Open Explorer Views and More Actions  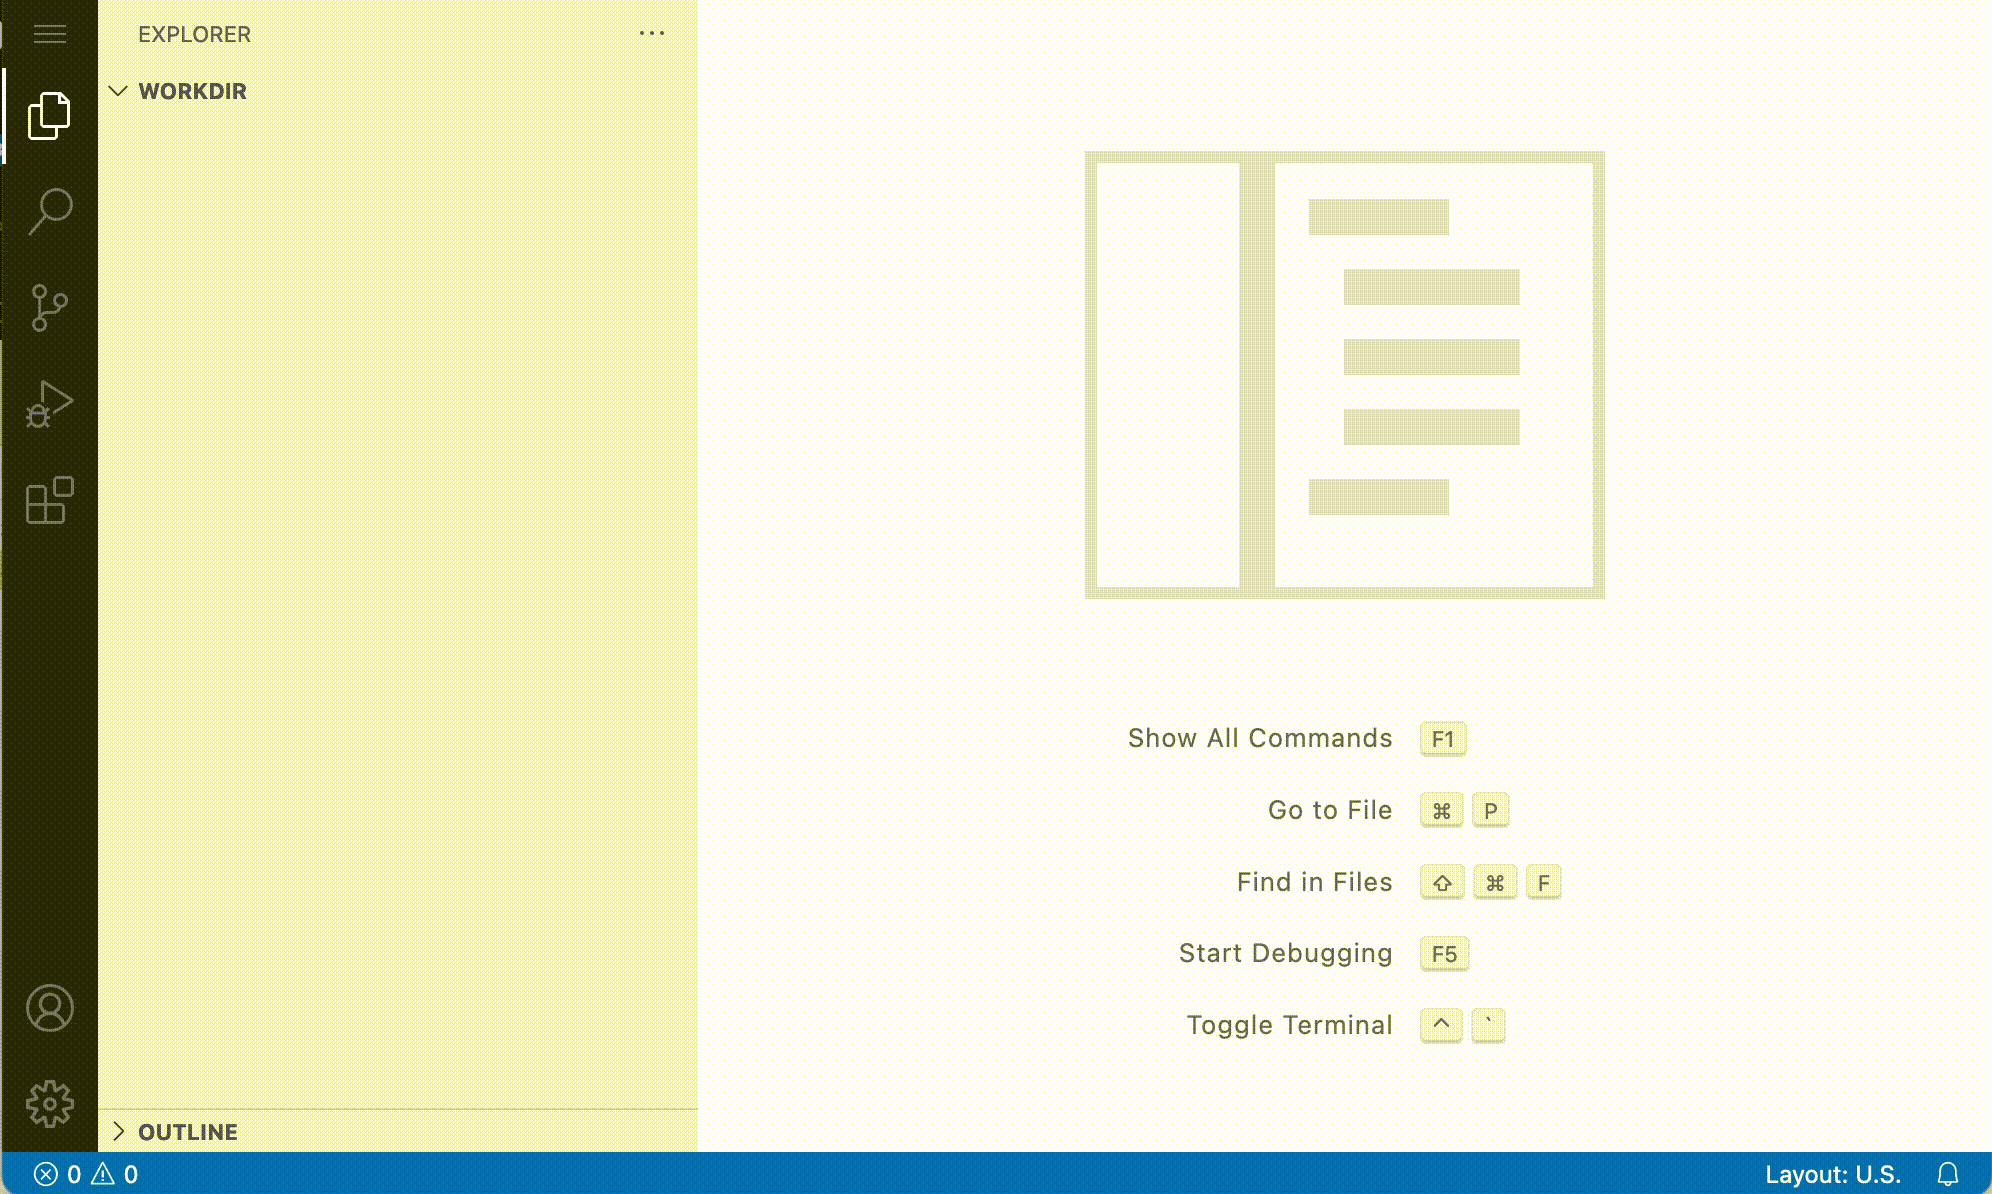coord(651,34)
